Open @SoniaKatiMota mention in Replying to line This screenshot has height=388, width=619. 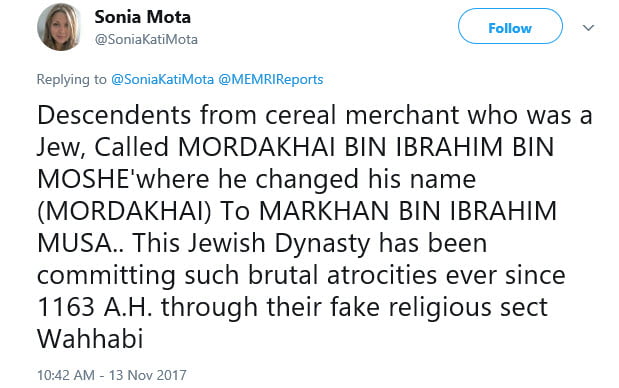[162, 79]
